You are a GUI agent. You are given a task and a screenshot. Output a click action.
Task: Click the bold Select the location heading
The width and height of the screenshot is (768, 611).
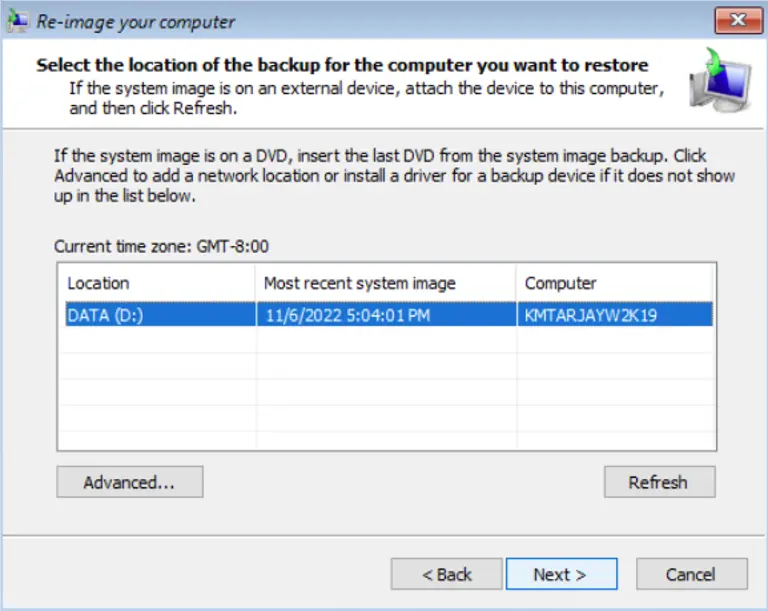click(x=342, y=66)
